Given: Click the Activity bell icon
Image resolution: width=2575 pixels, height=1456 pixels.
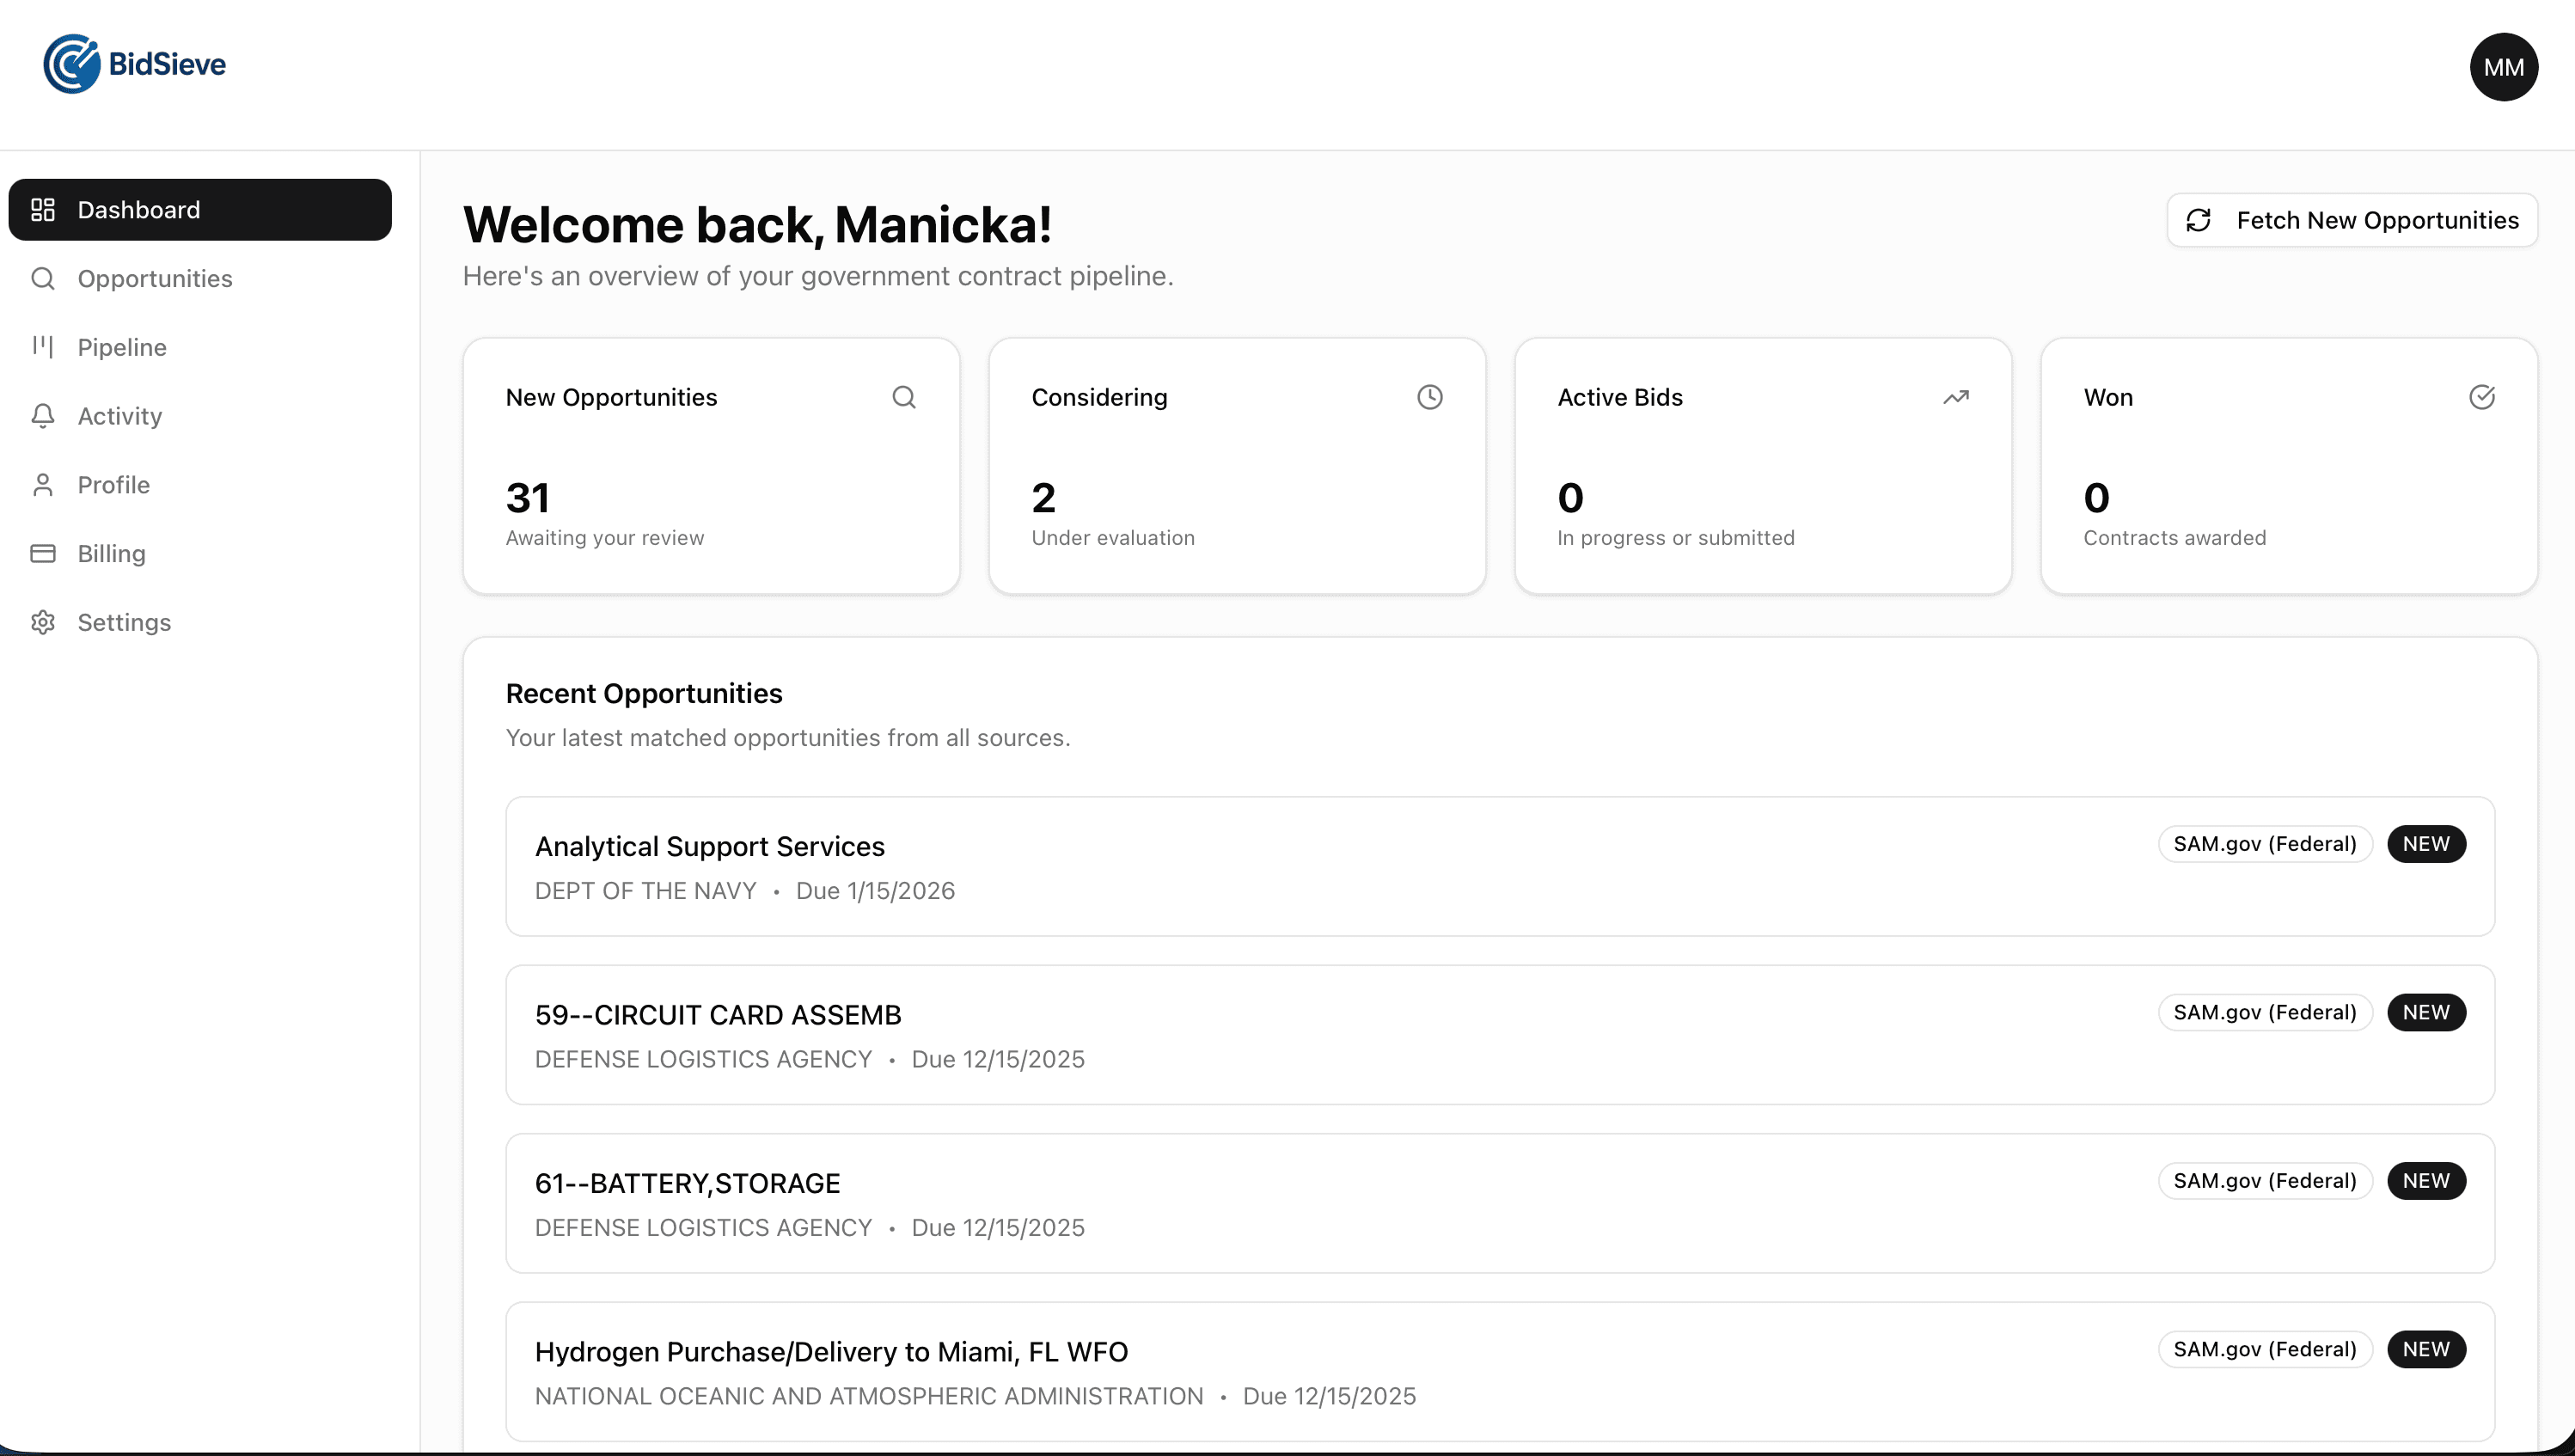Looking at the screenshot, I should point(42,416).
